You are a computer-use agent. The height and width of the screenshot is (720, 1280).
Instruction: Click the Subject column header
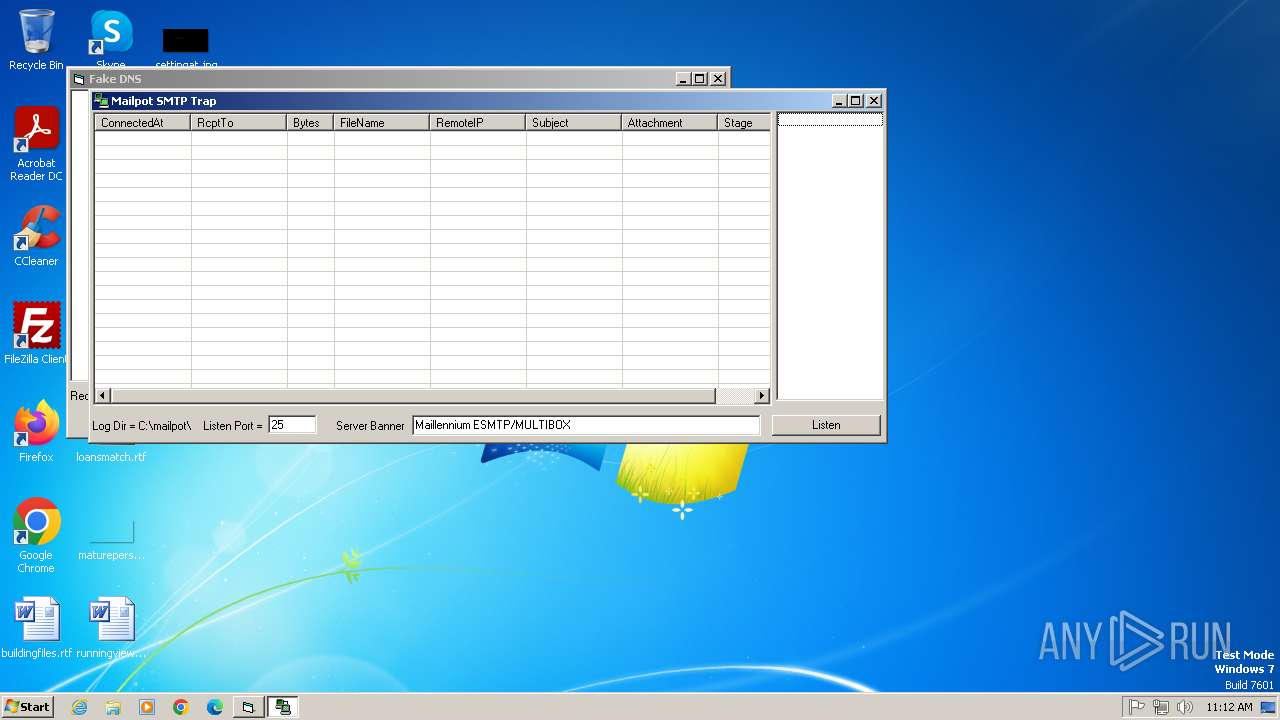pyautogui.click(x=574, y=122)
